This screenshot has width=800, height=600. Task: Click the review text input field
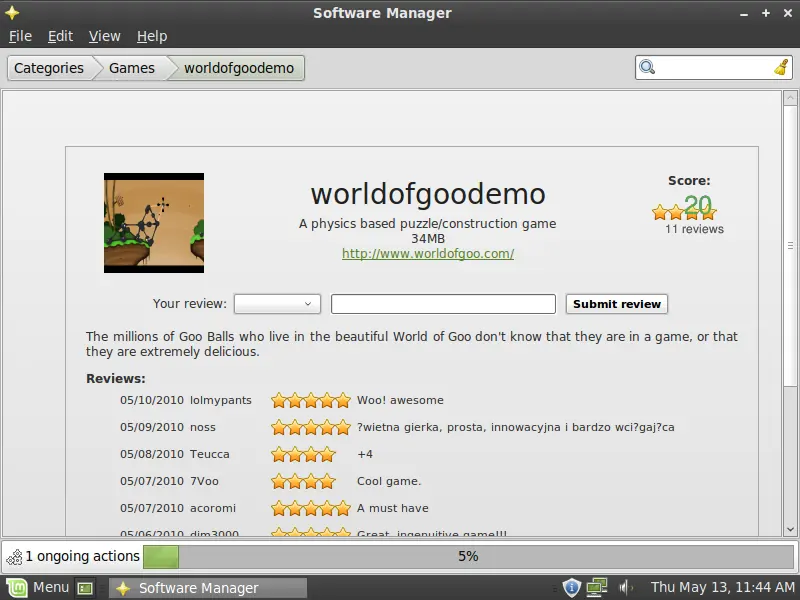point(443,304)
